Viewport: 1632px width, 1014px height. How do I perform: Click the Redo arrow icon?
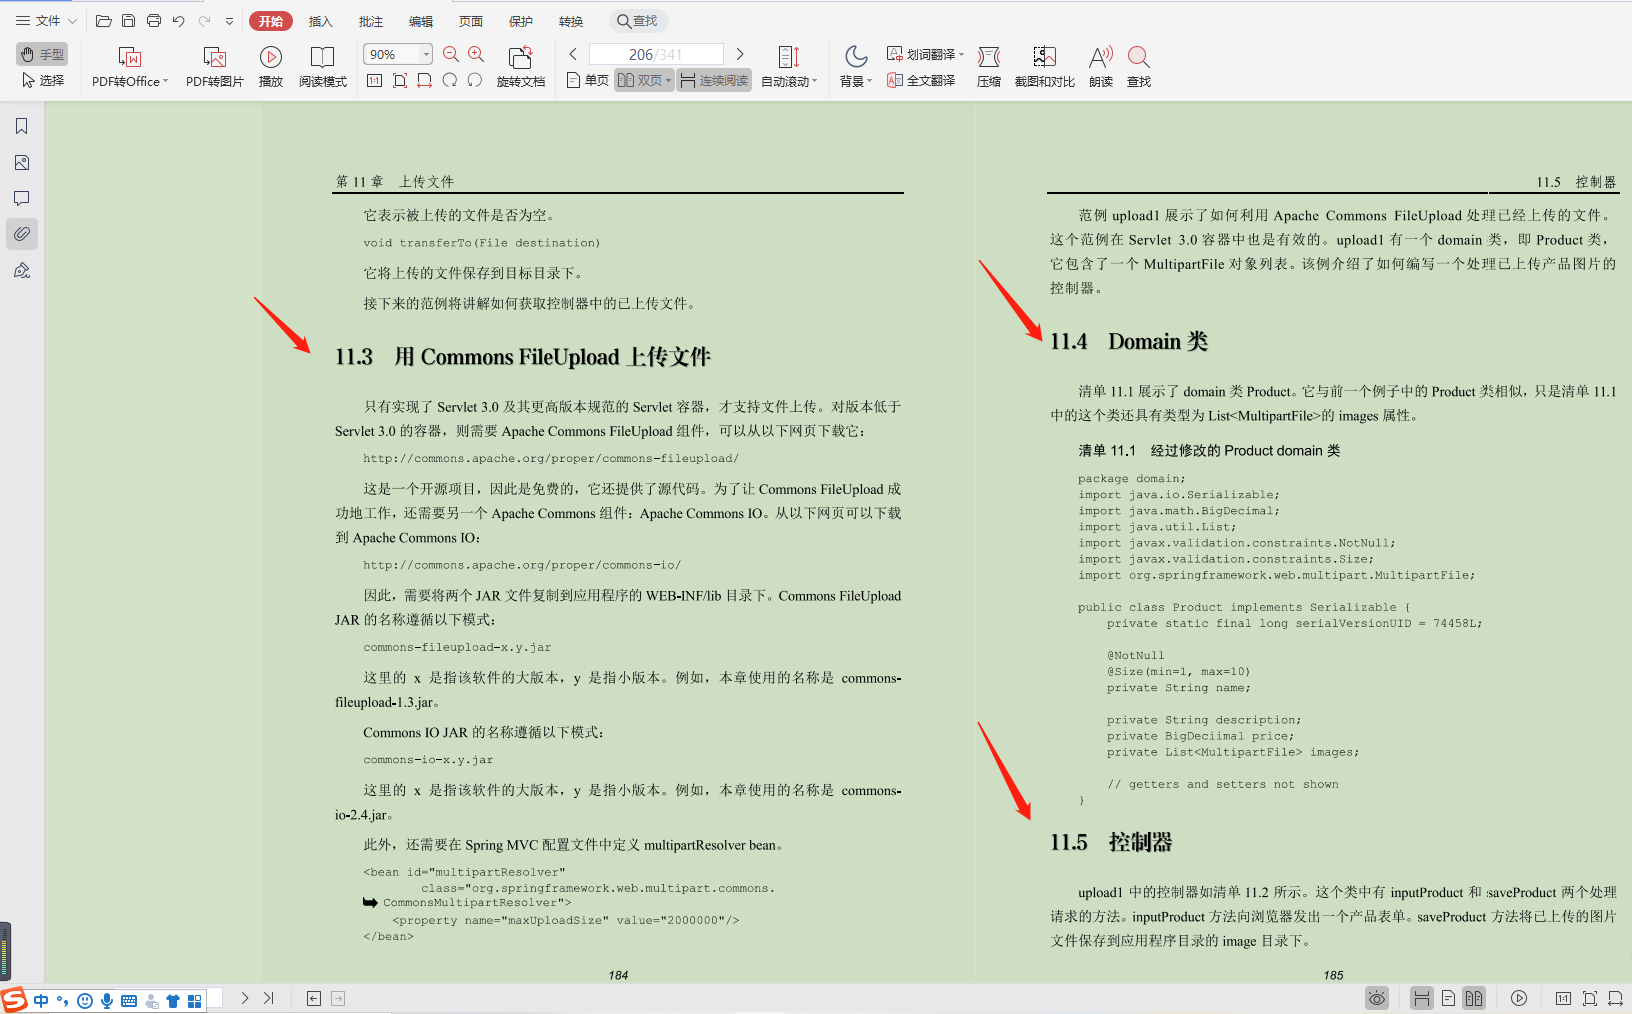[x=204, y=21]
